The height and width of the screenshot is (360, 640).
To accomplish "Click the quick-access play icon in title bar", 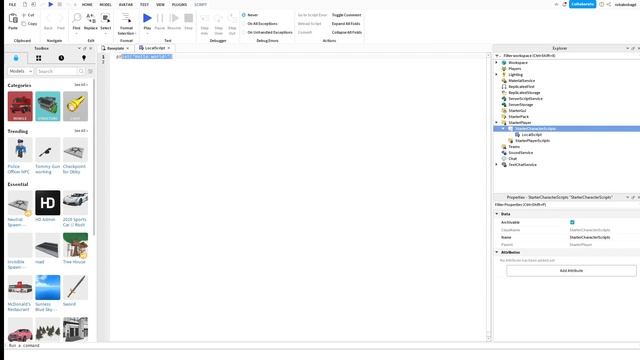I will 51,4.
